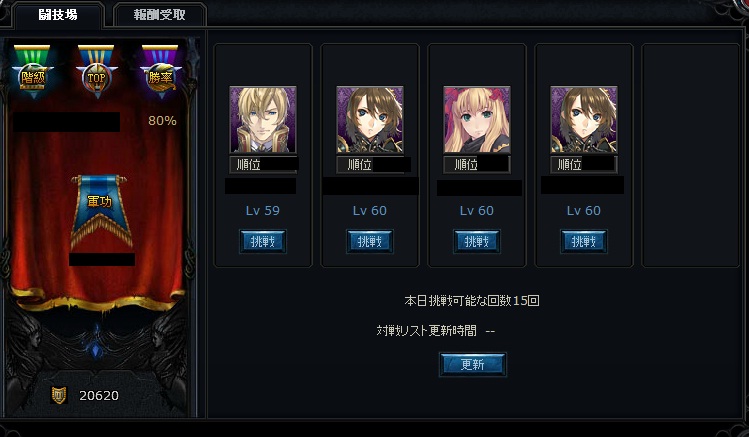Challenge the blonde girl Lv 60 opponent
Image resolution: width=749 pixels, height=437 pixels.
coord(477,242)
